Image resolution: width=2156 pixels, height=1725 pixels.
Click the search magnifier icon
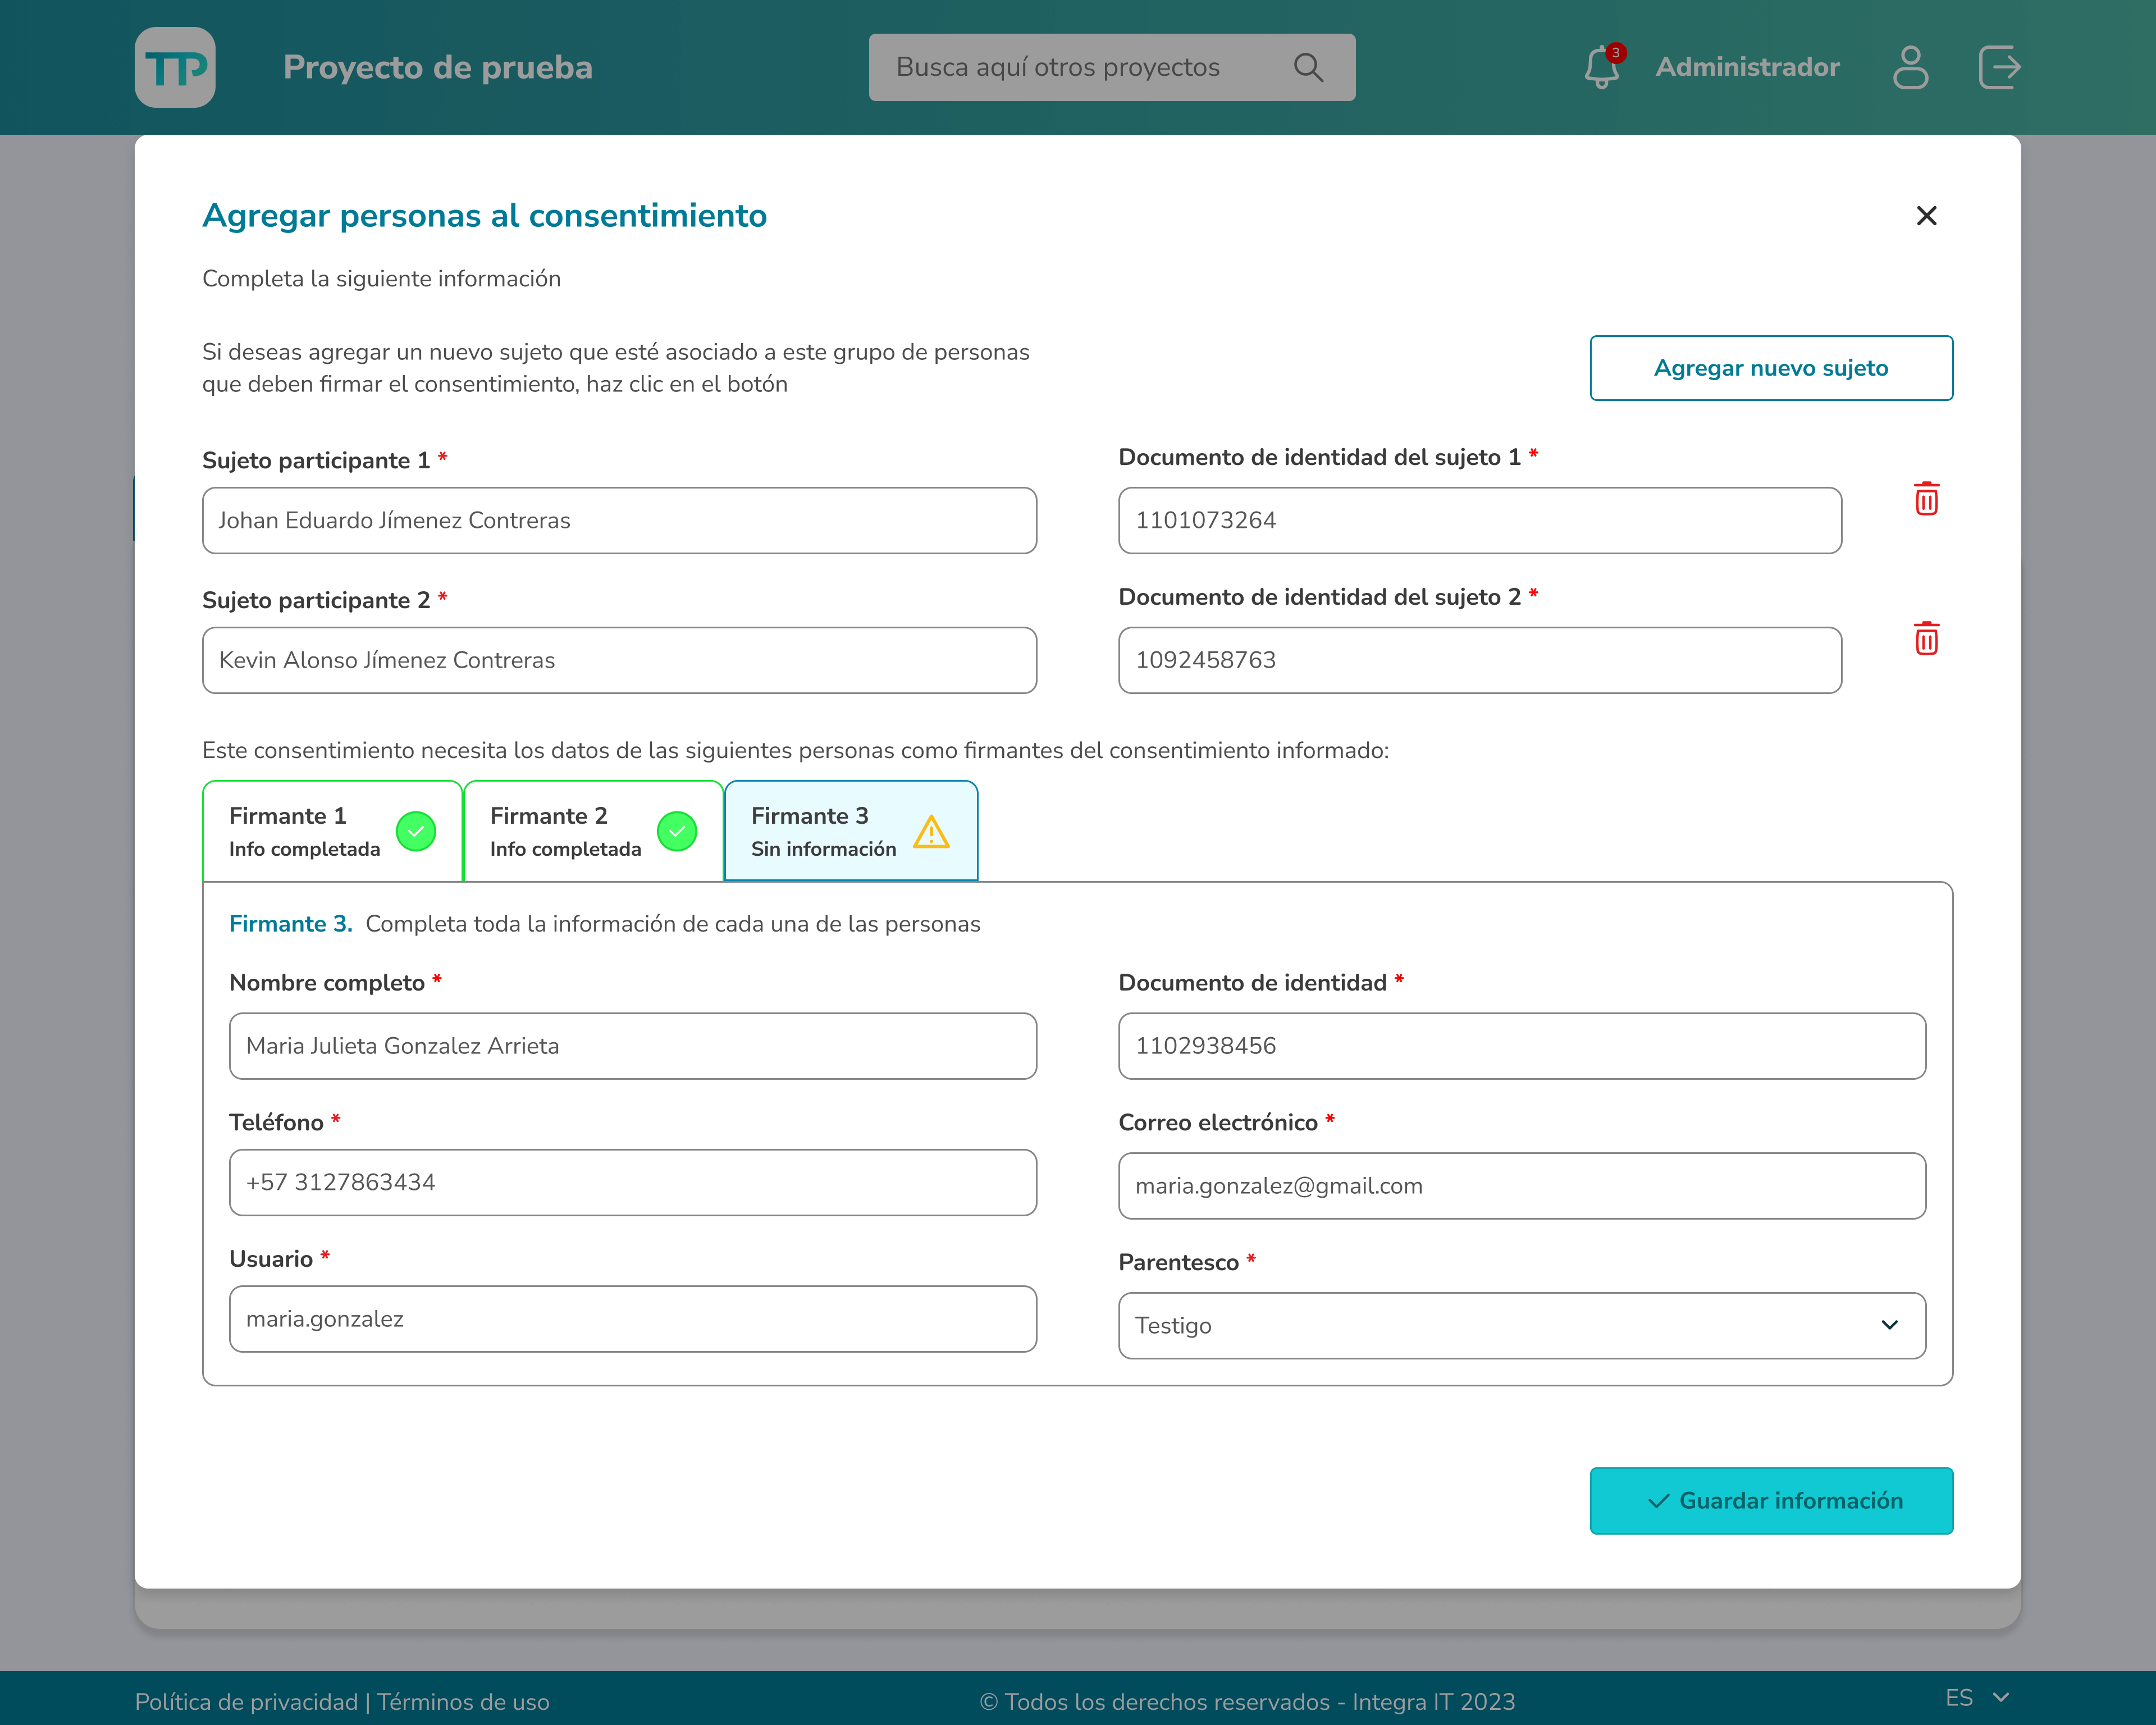1308,67
